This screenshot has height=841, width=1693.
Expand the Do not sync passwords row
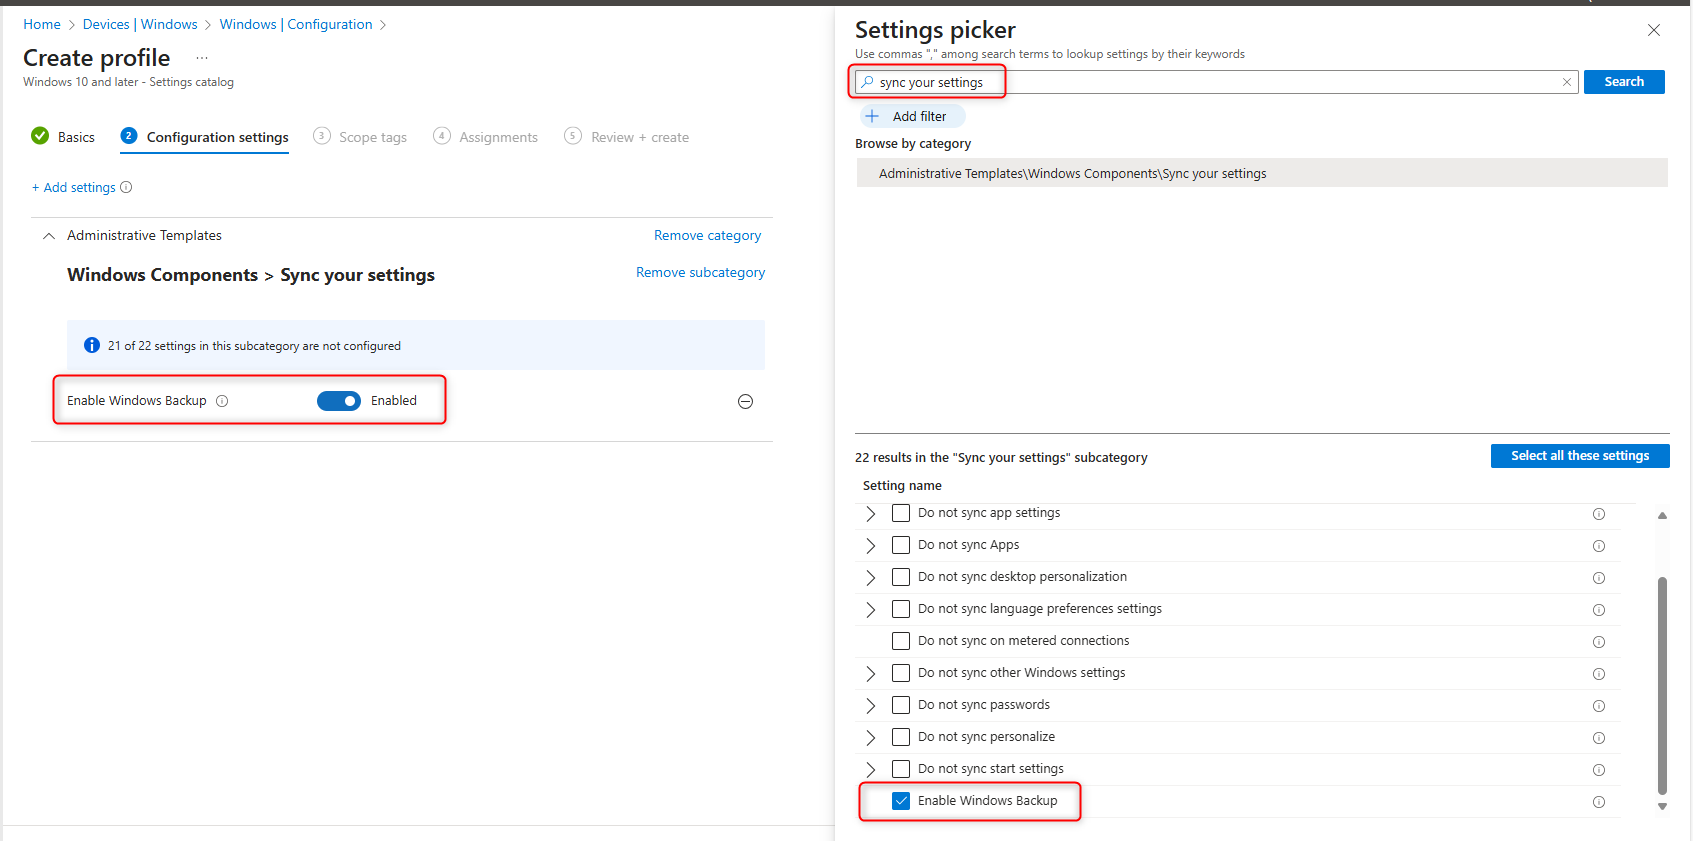point(871,706)
